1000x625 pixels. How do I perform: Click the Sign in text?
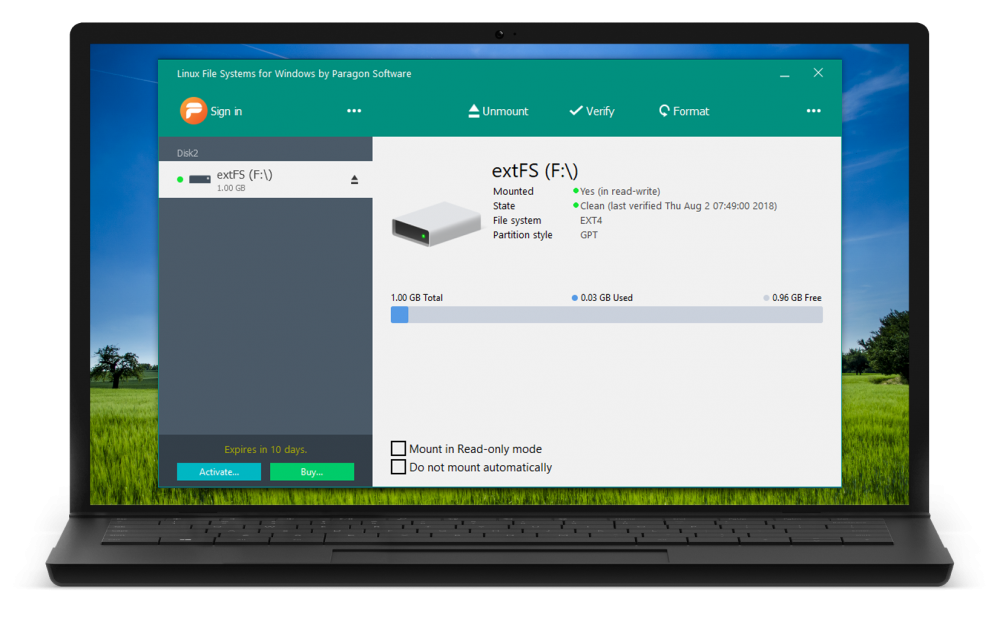tap(226, 112)
